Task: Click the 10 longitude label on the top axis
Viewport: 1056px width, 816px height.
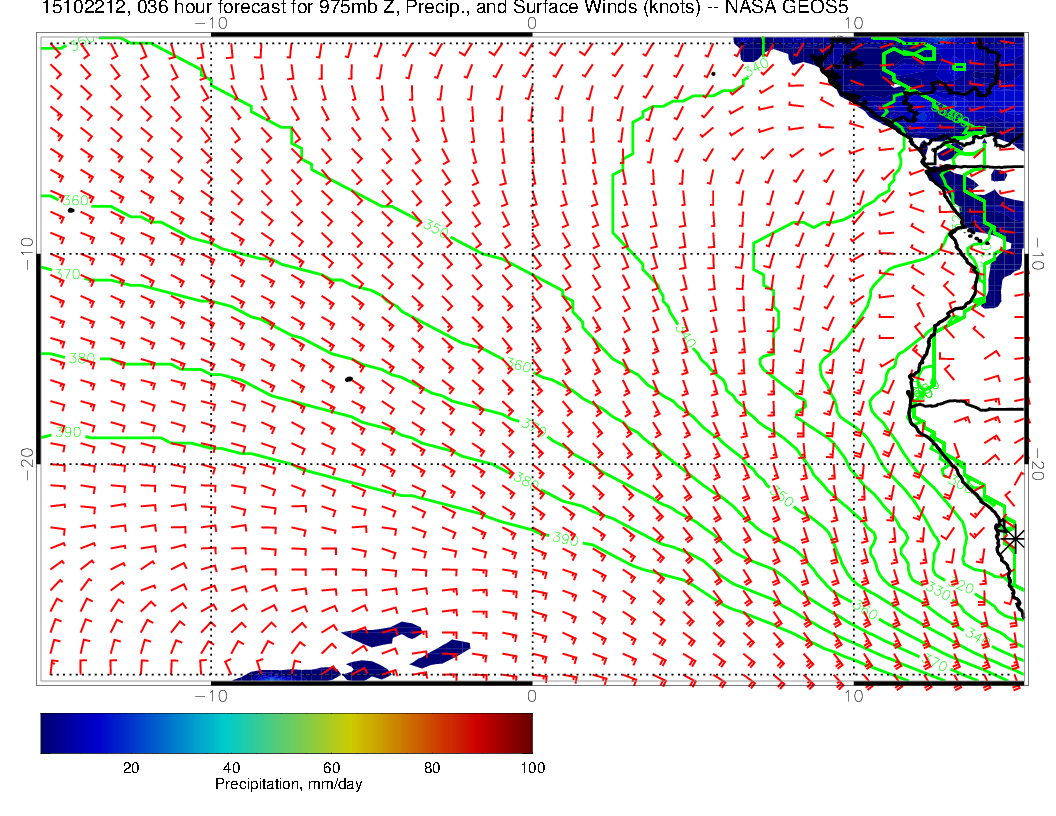Action: tap(853, 24)
